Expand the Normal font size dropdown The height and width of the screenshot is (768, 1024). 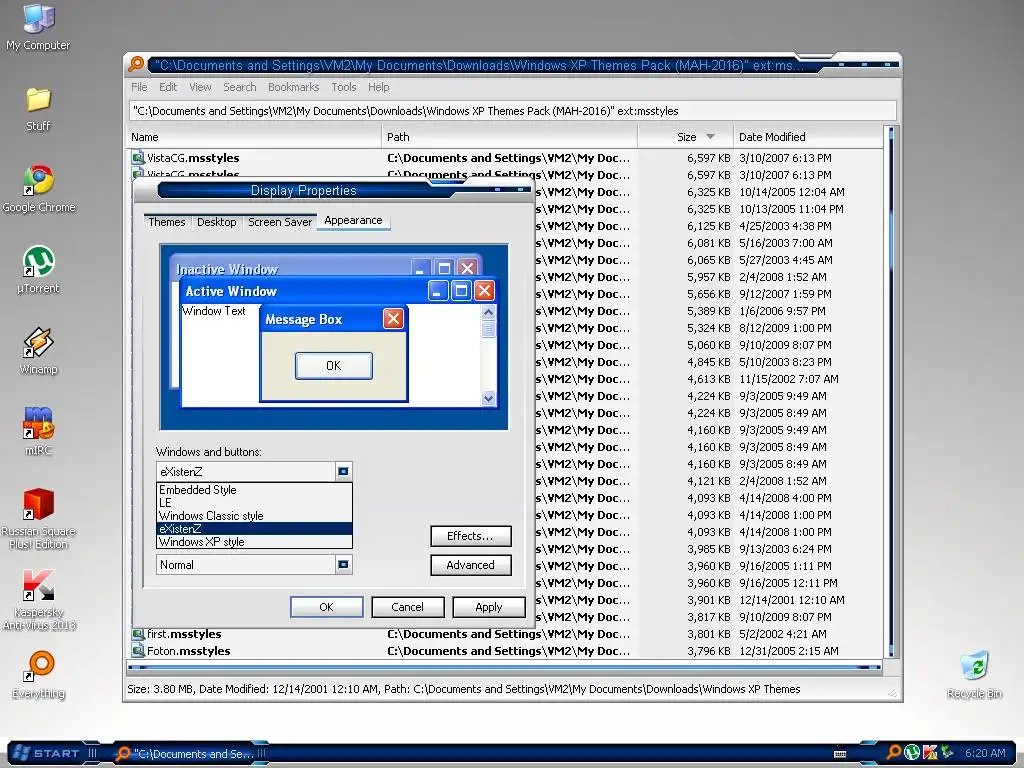[344, 564]
